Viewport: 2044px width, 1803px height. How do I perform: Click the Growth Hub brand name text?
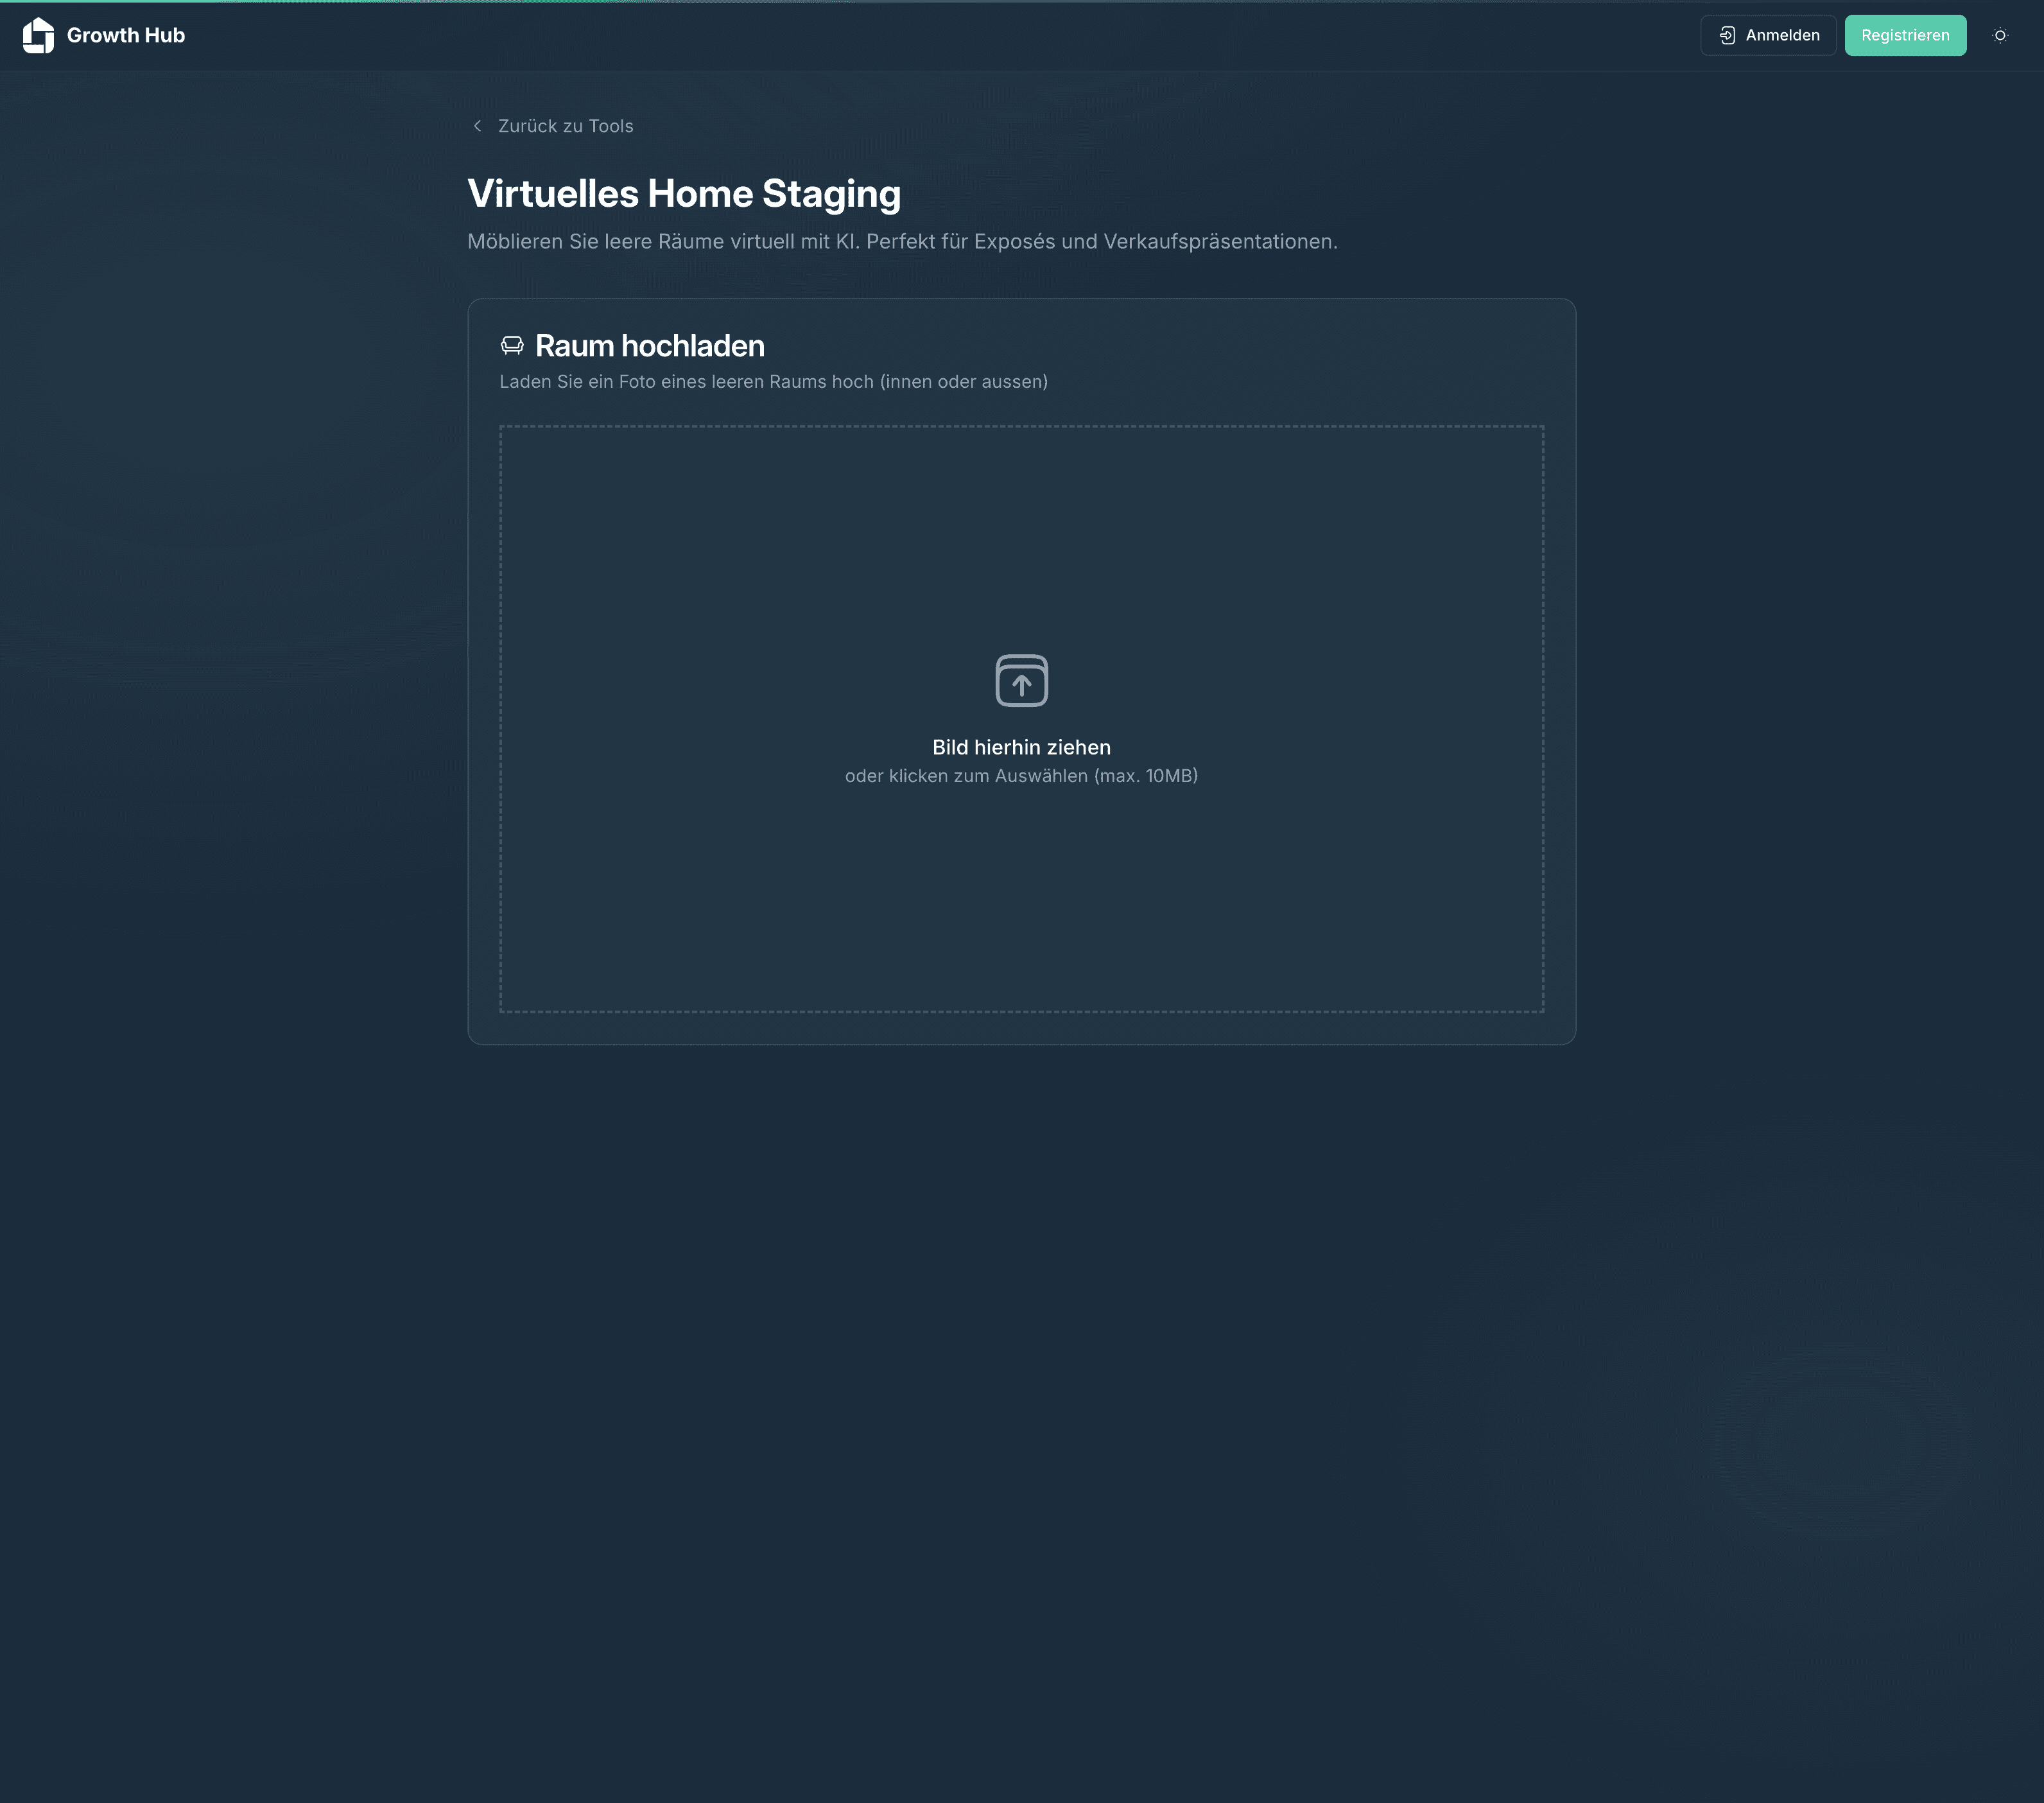point(125,35)
